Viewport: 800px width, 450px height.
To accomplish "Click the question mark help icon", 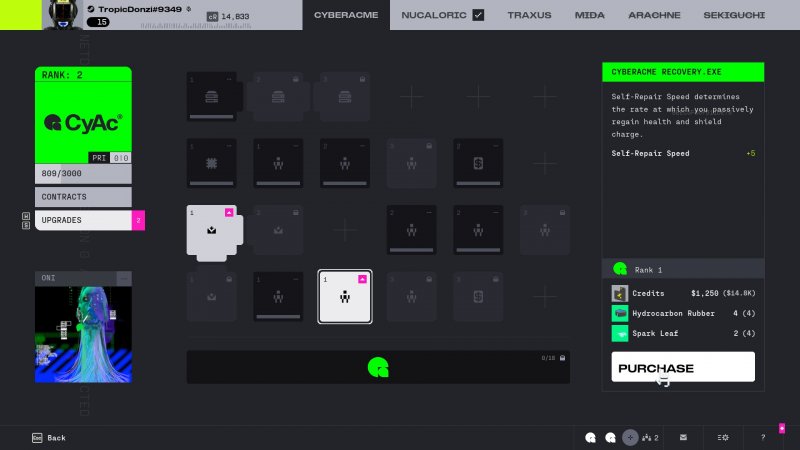I will coord(763,437).
